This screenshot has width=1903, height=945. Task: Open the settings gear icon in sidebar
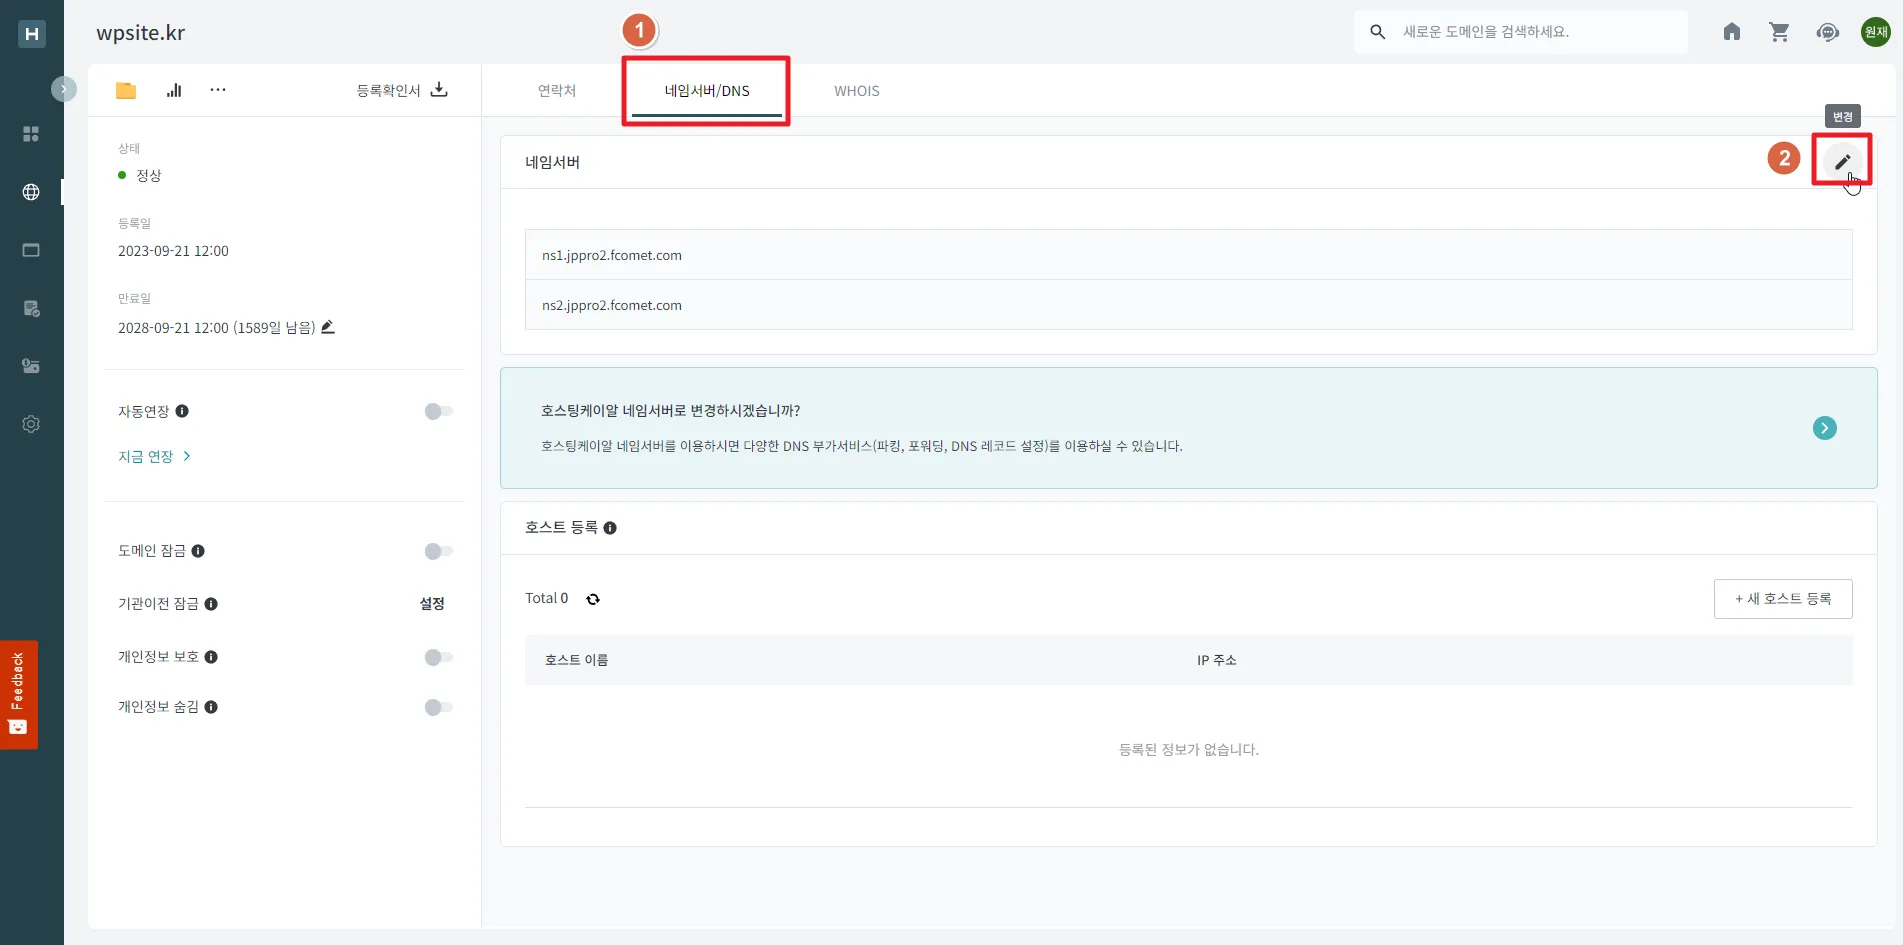pyautogui.click(x=31, y=424)
